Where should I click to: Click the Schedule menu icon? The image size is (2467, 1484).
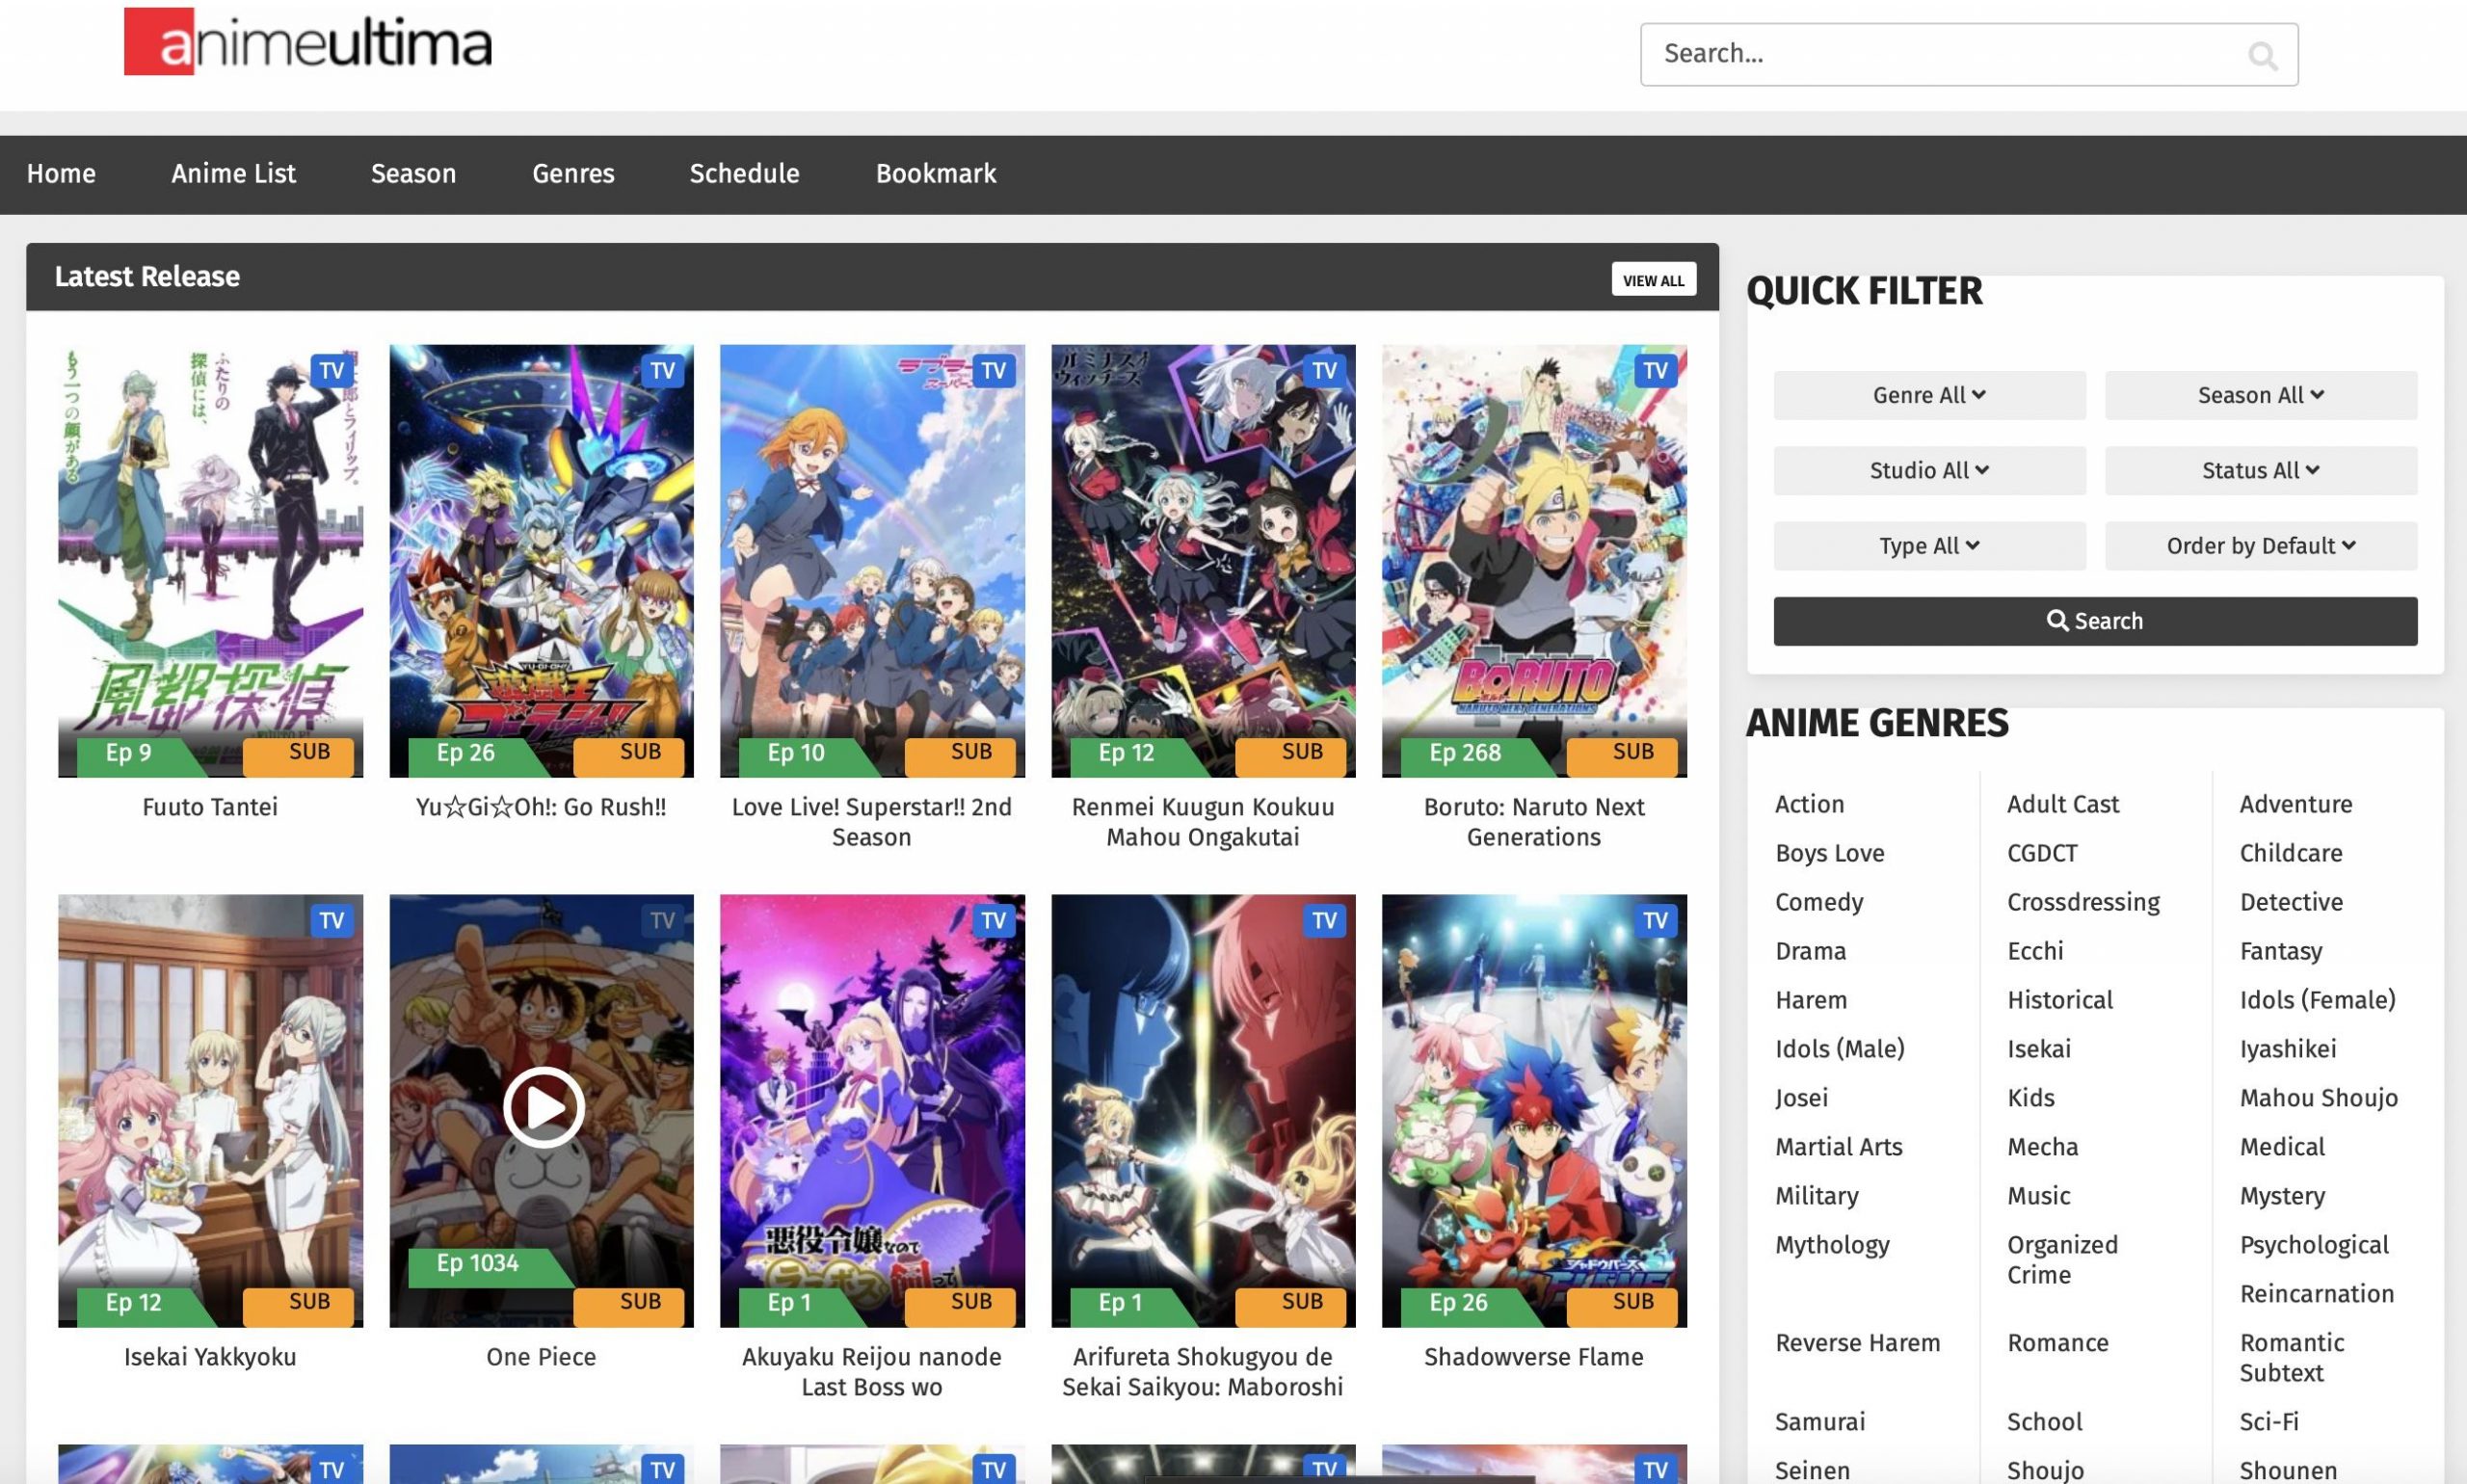744,172
